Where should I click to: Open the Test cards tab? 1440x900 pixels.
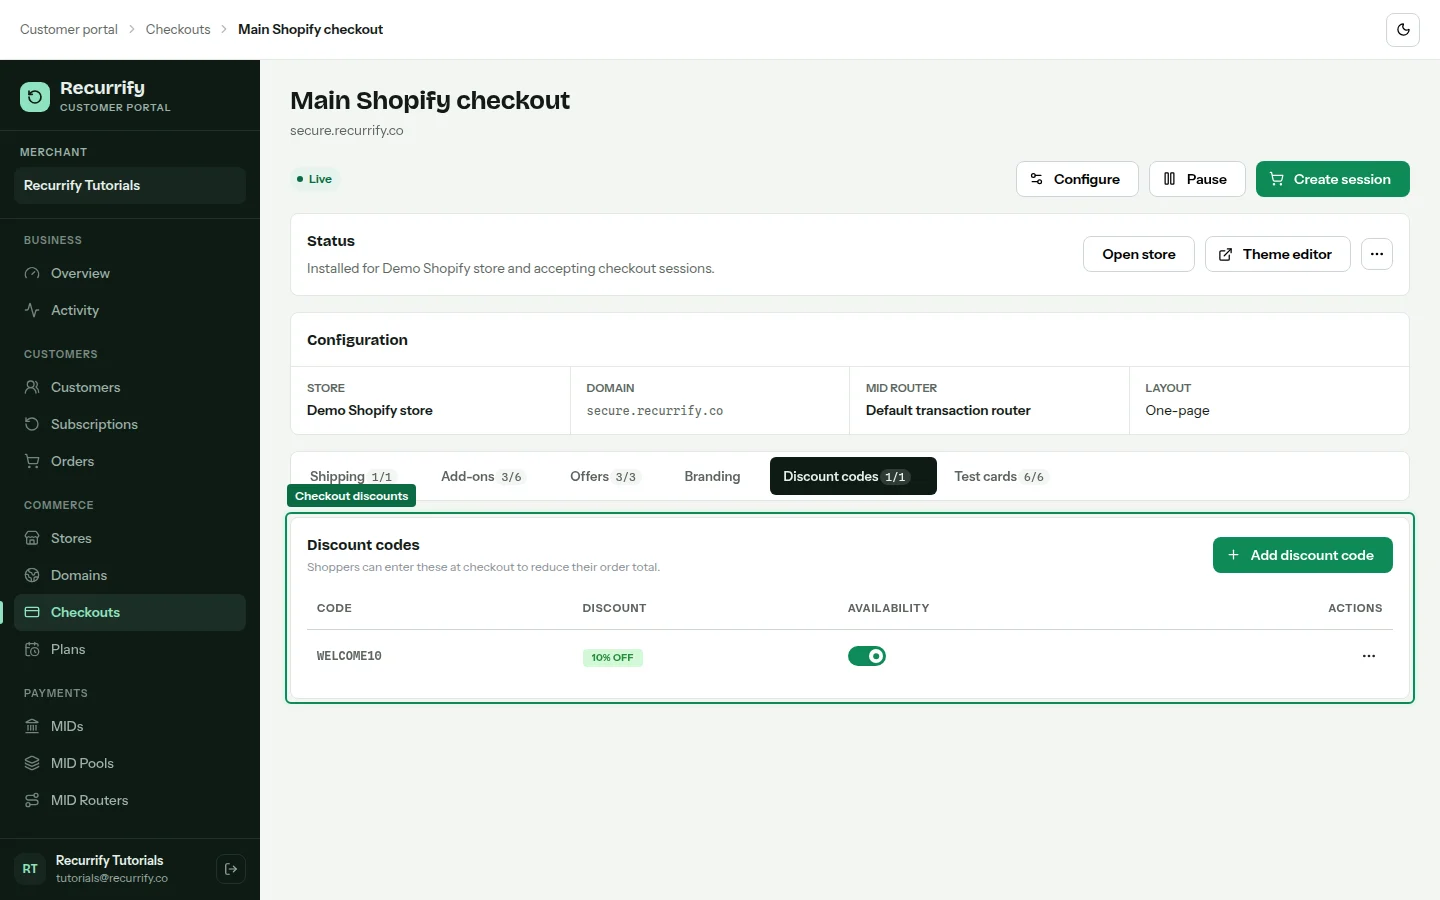[x=1000, y=476]
